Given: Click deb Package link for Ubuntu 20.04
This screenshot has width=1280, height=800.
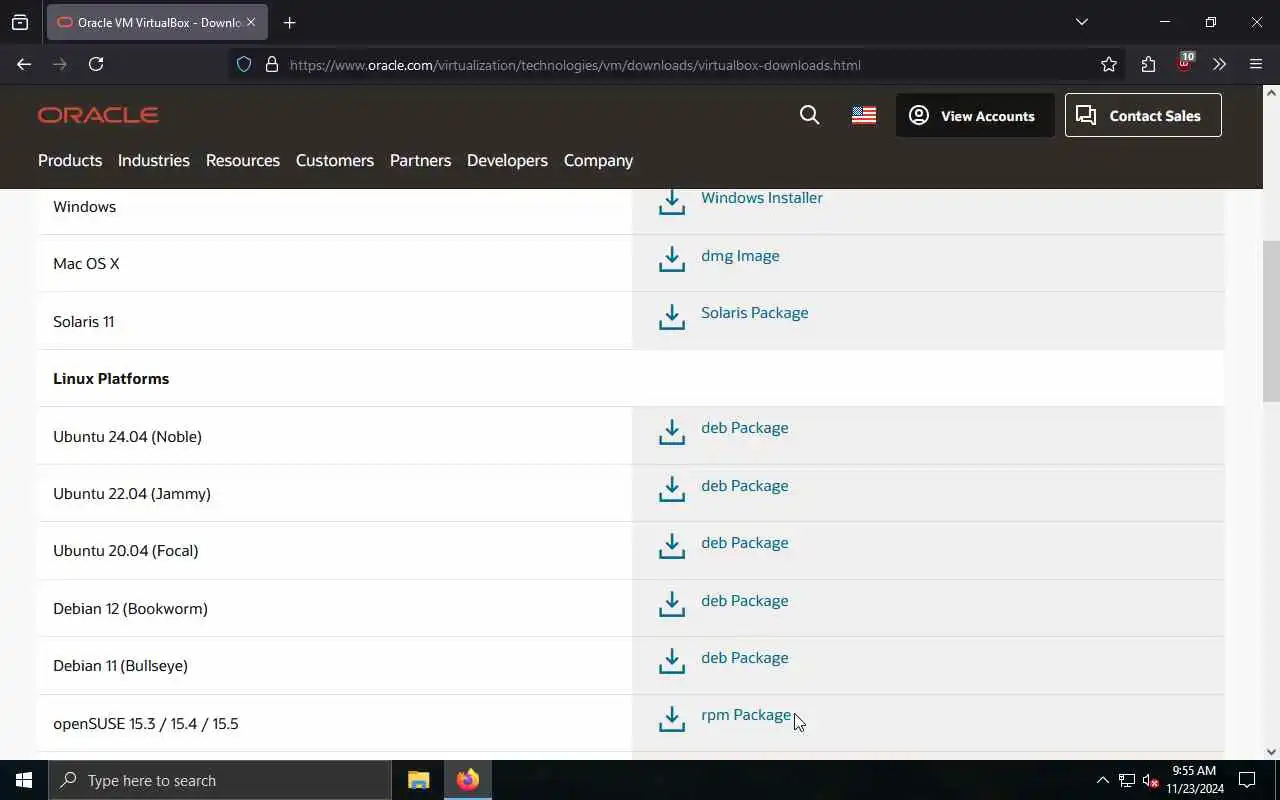Looking at the screenshot, I should tap(745, 543).
